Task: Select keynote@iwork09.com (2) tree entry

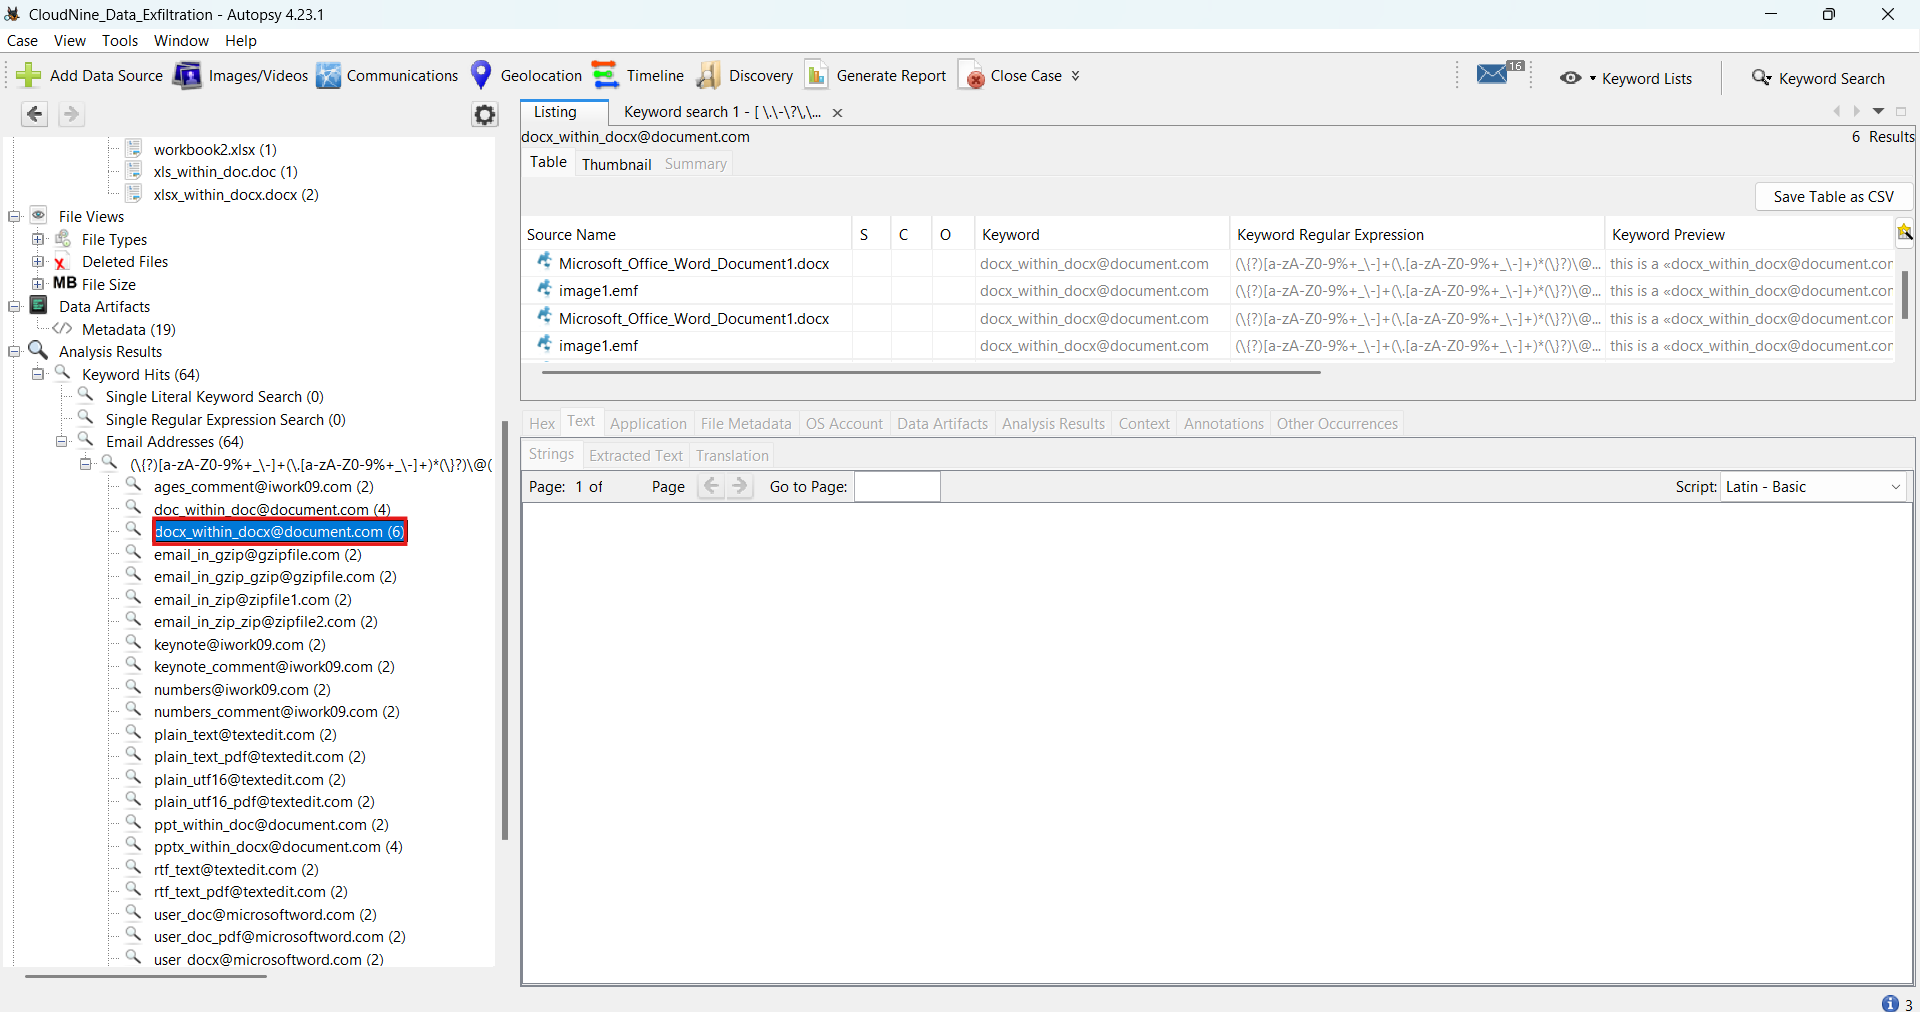Action: coord(240,645)
